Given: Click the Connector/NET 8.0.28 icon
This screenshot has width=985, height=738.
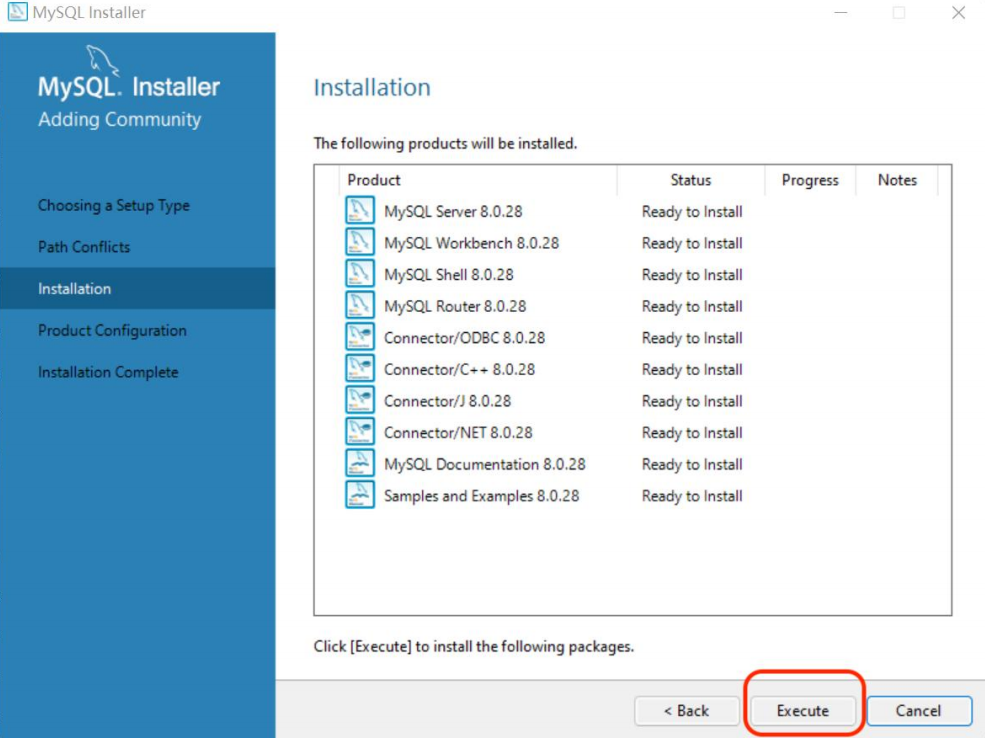Looking at the screenshot, I should point(360,431).
